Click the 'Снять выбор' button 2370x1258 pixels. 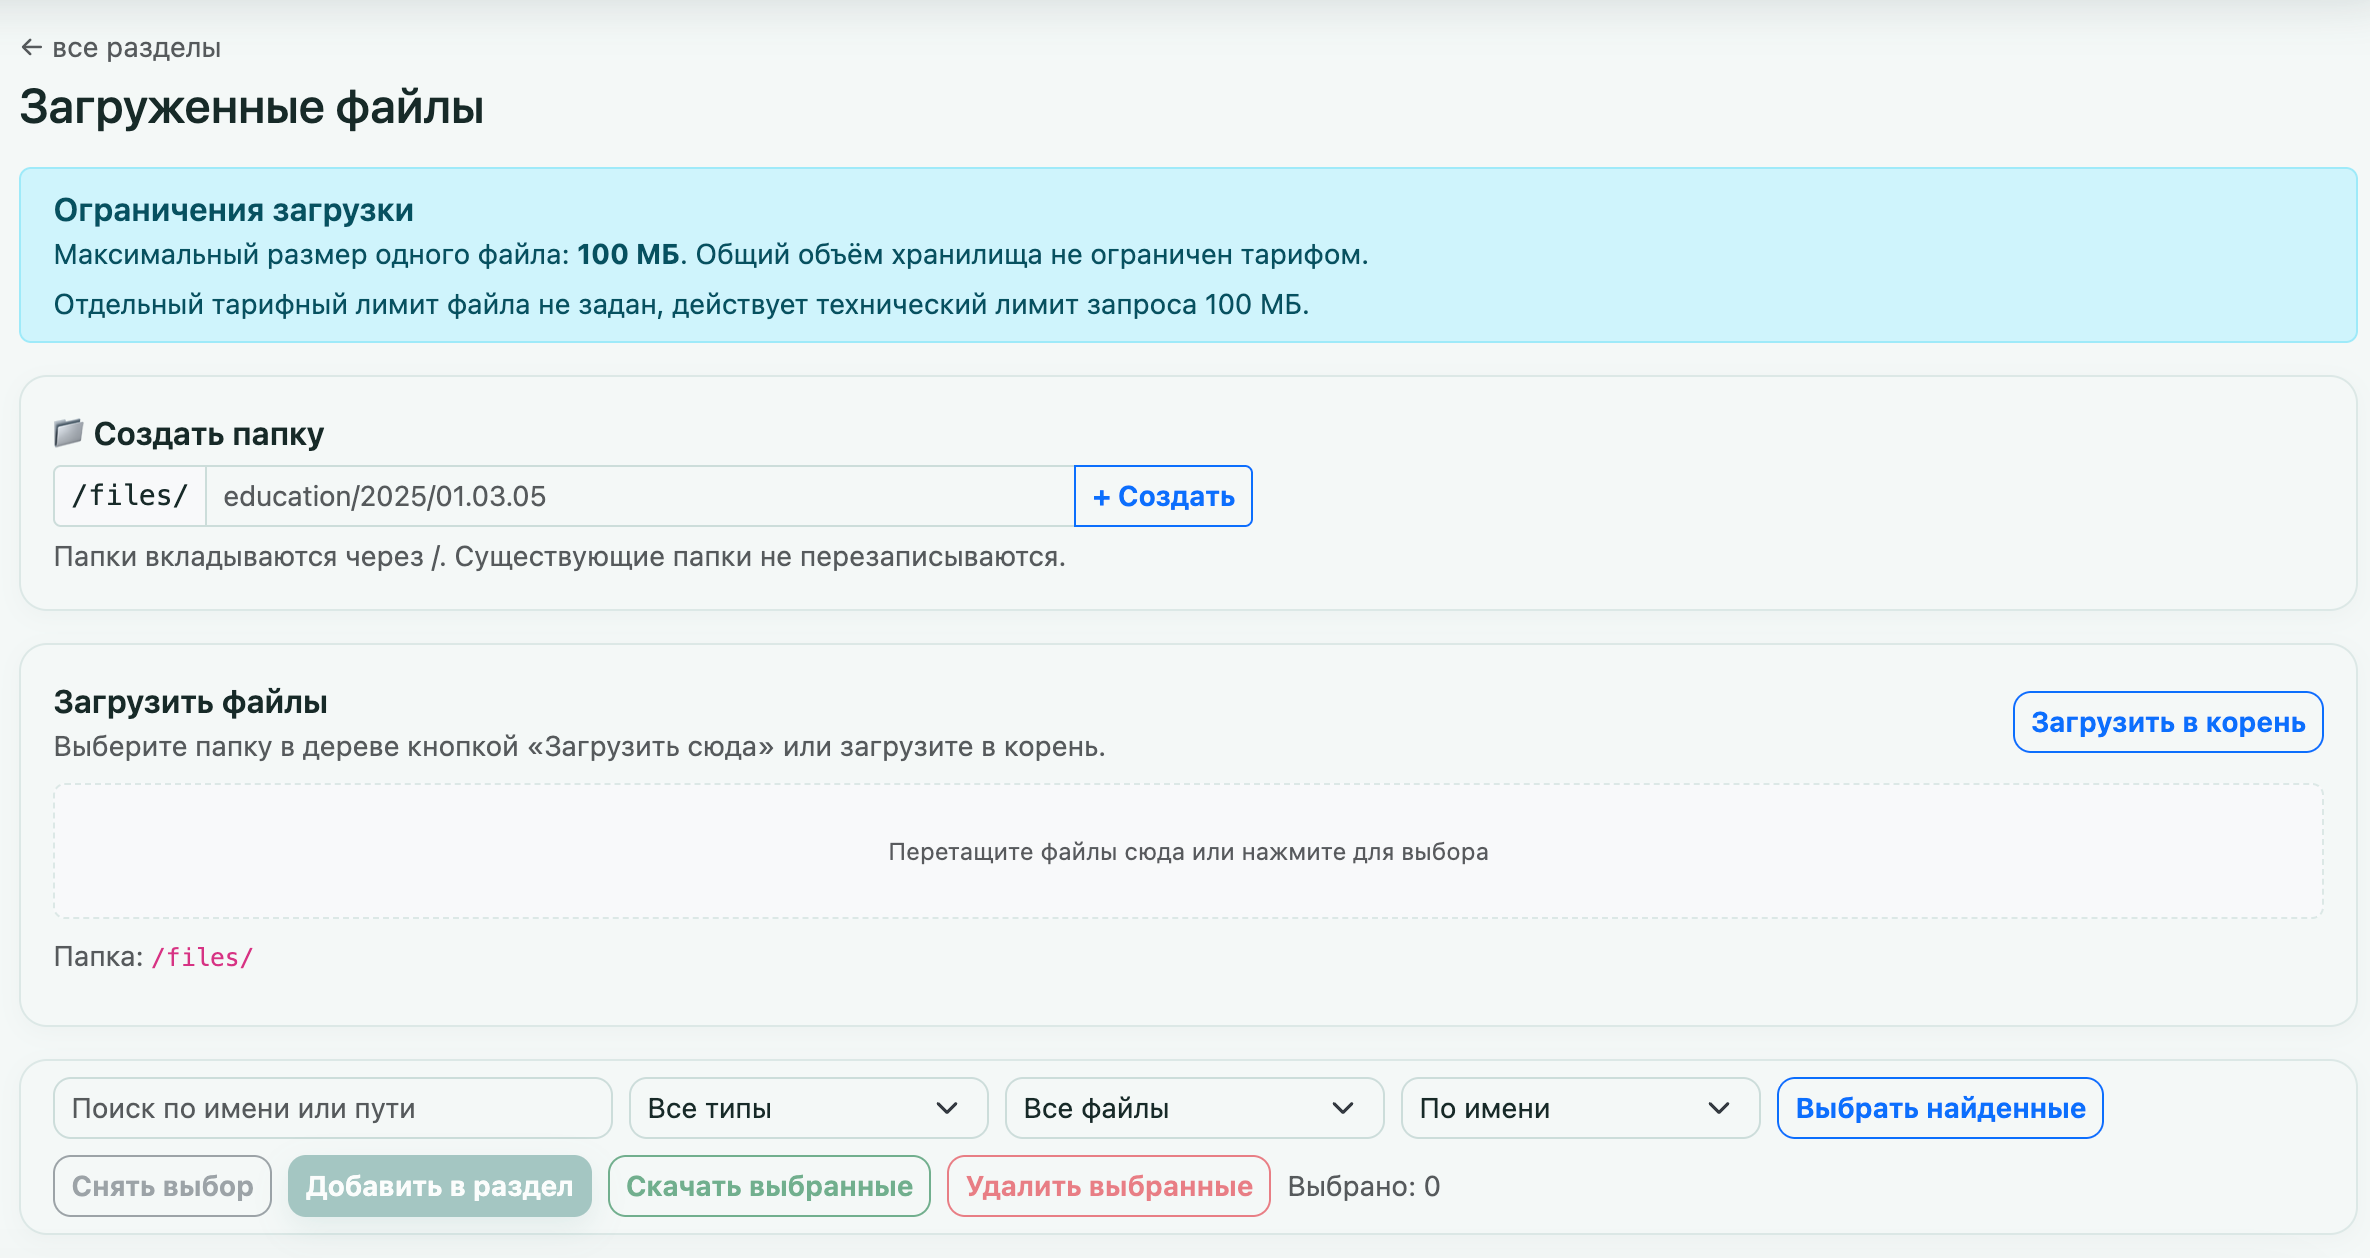coord(163,1186)
